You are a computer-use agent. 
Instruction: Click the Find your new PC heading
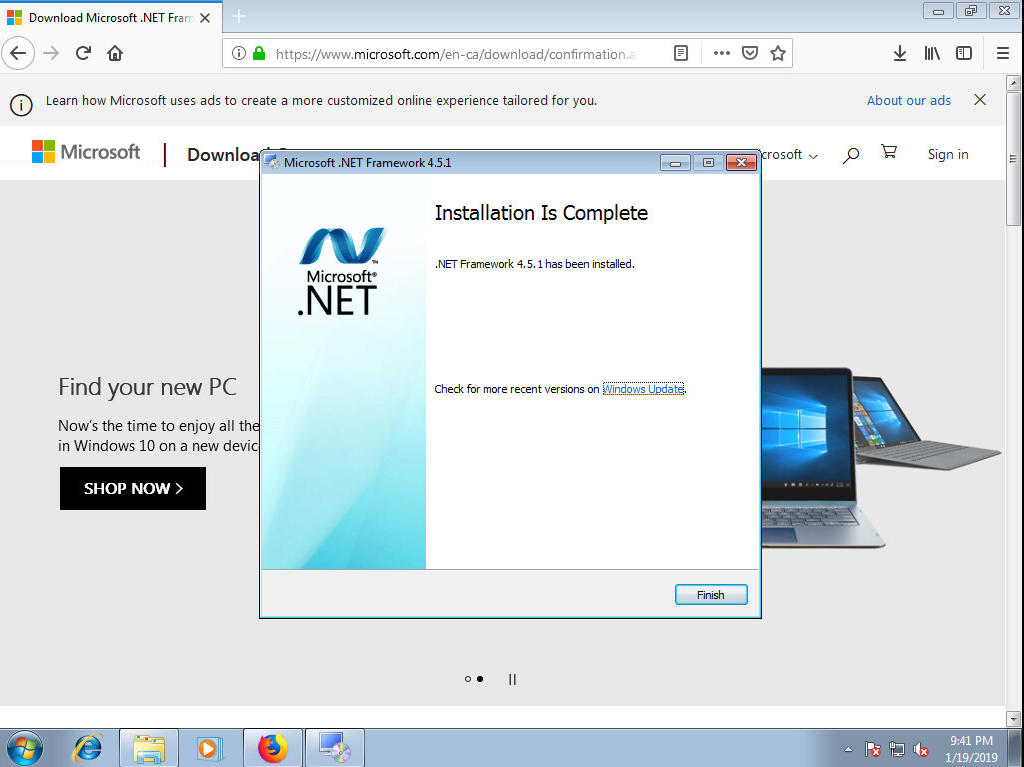pyautogui.click(x=148, y=387)
